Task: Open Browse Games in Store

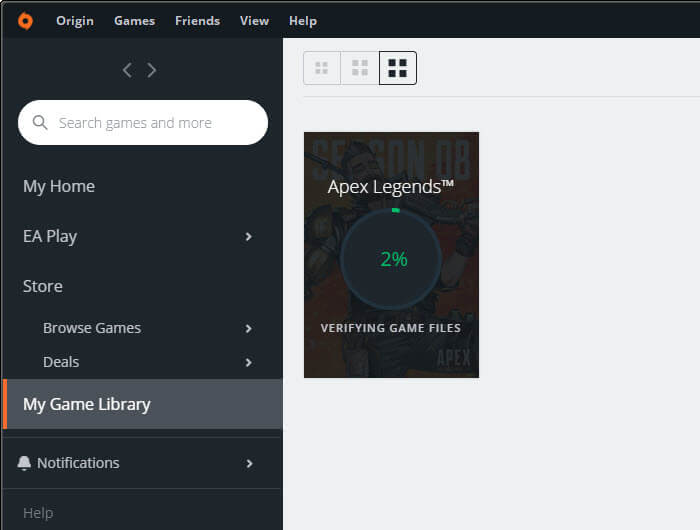Action: [x=92, y=328]
